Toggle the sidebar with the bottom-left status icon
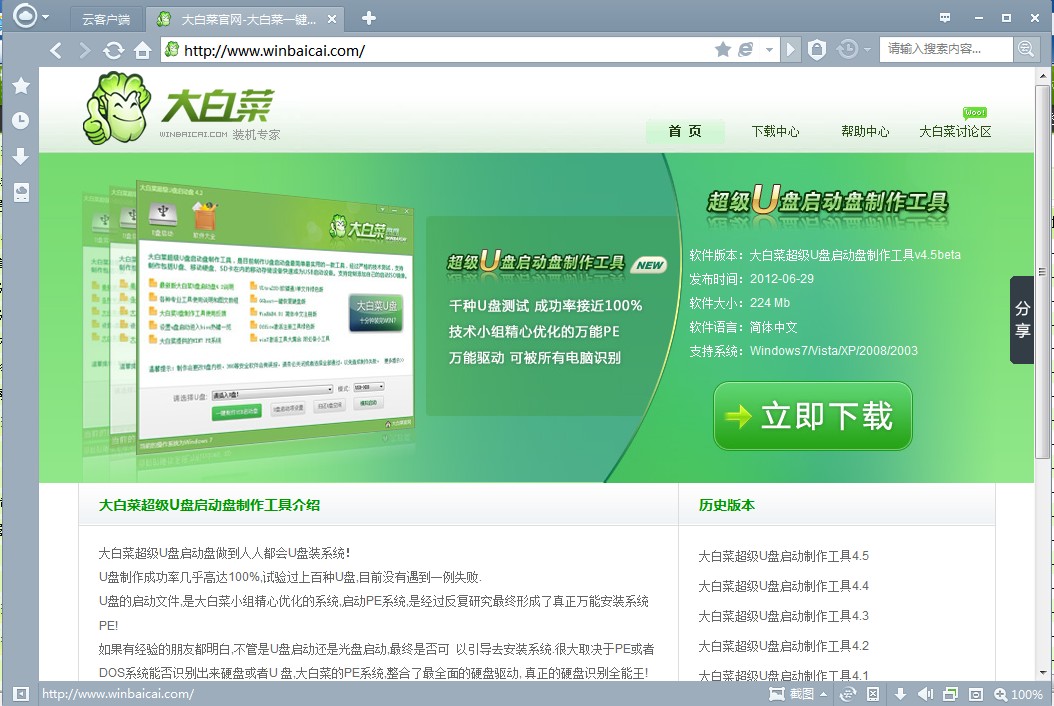Screen dimensions: 1054x706 (x=20, y=694)
